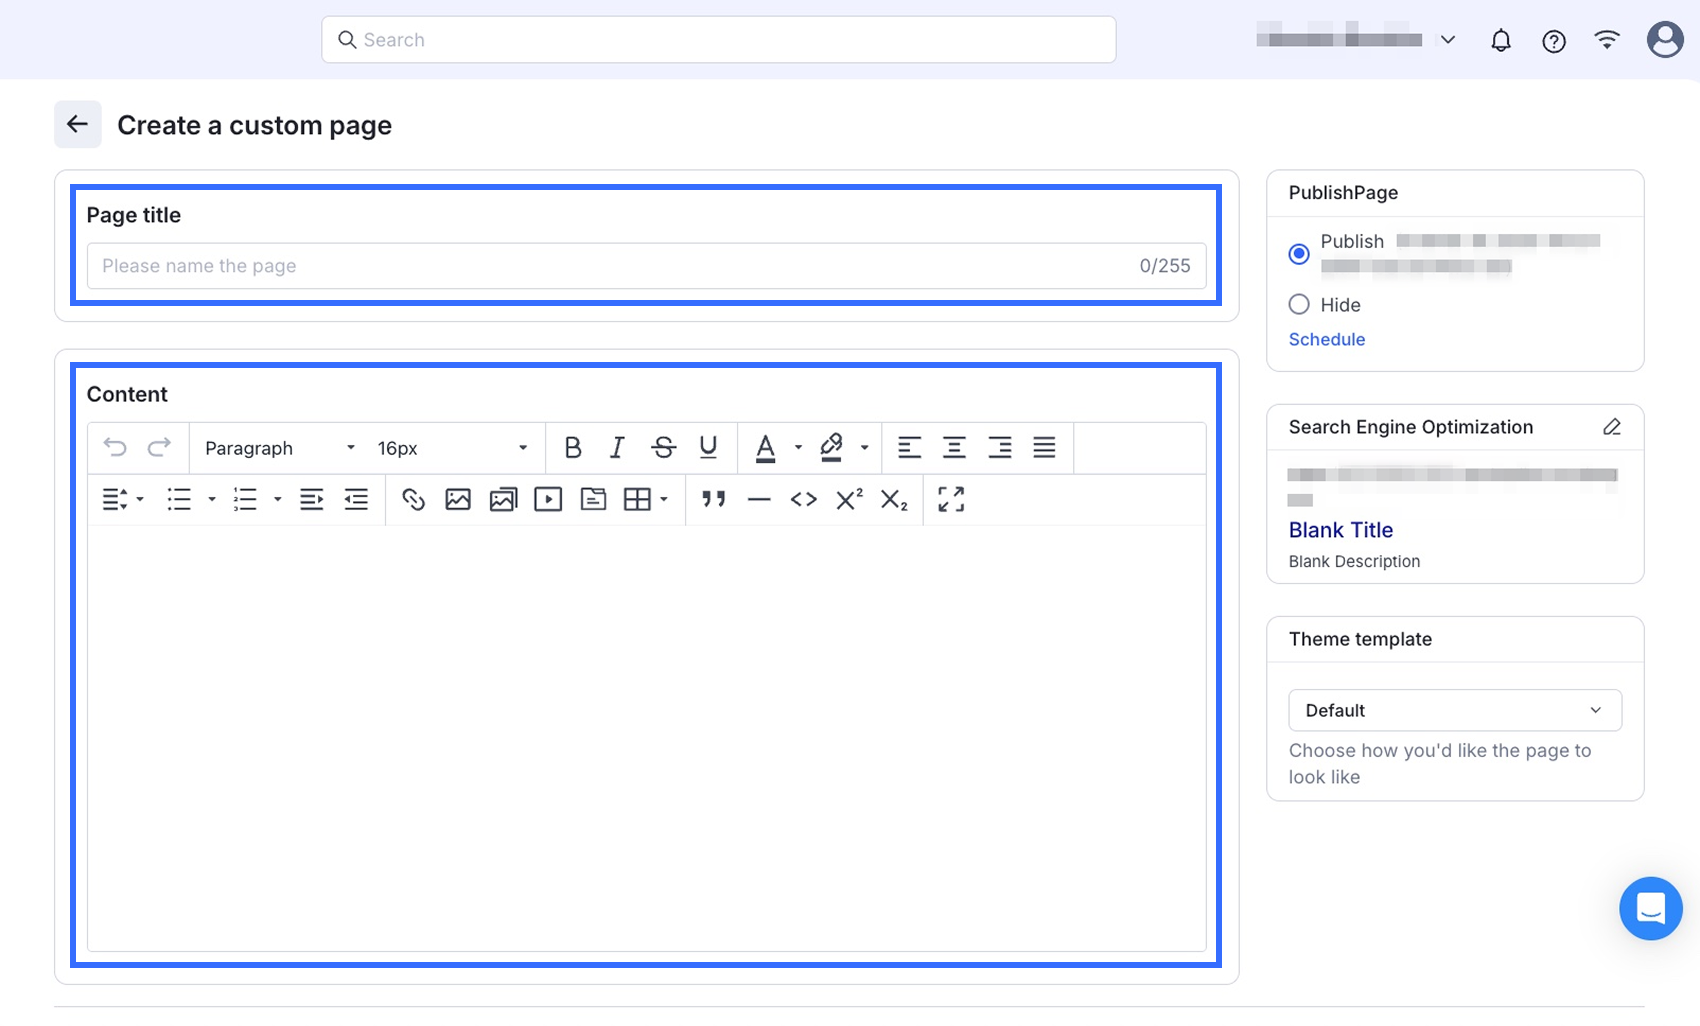This screenshot has height=1026, width=1700.
Task: Click the Bold formatting icon
Action: [572, 448]
